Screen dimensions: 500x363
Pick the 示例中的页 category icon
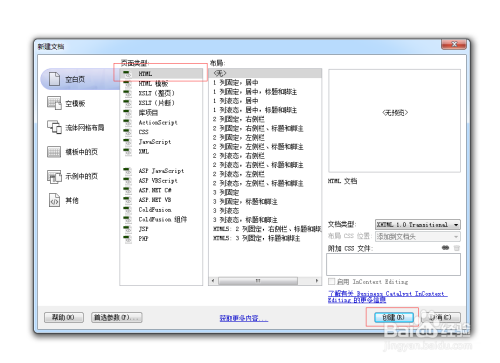point(54,176)
